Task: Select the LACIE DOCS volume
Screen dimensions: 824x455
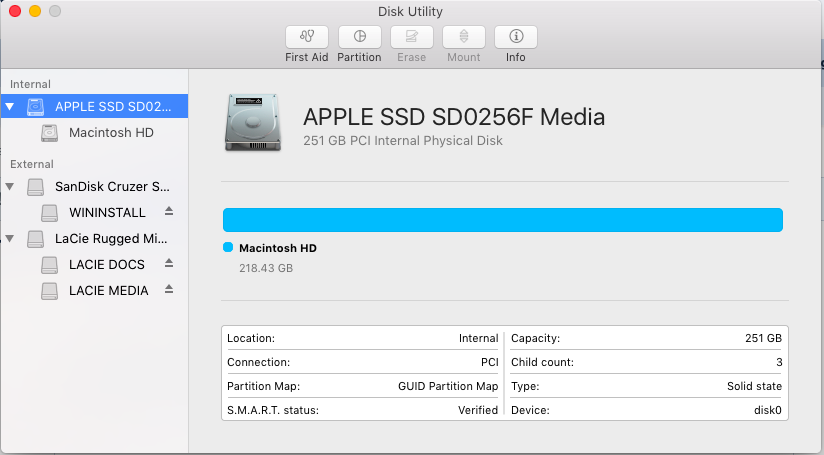Action: coord(94,264)
